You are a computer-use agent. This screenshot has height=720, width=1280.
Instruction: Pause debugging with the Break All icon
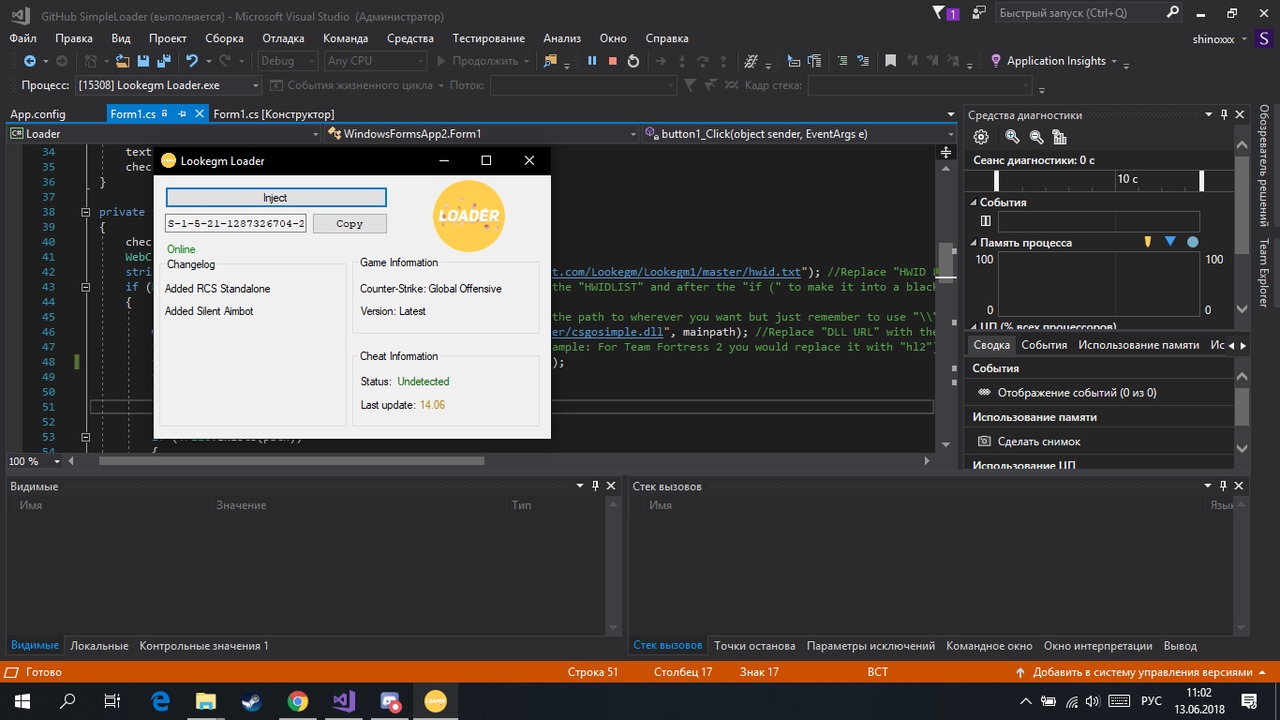tap(592, 61)
